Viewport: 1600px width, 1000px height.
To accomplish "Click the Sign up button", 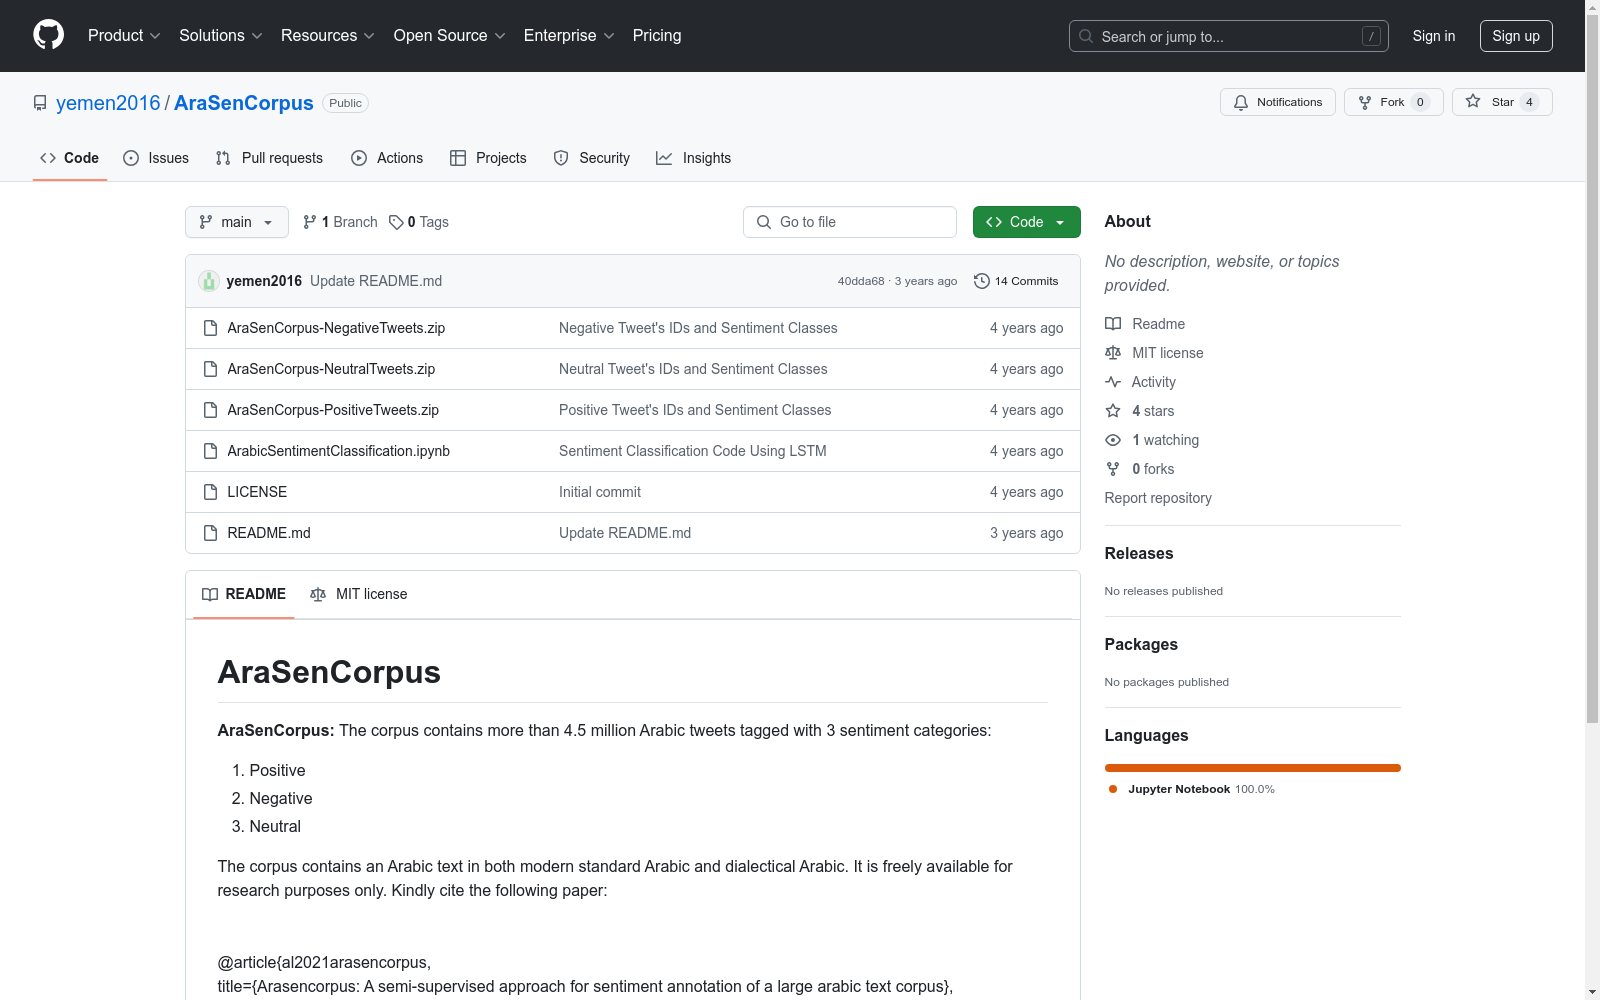I will (x=1516, y=36).
